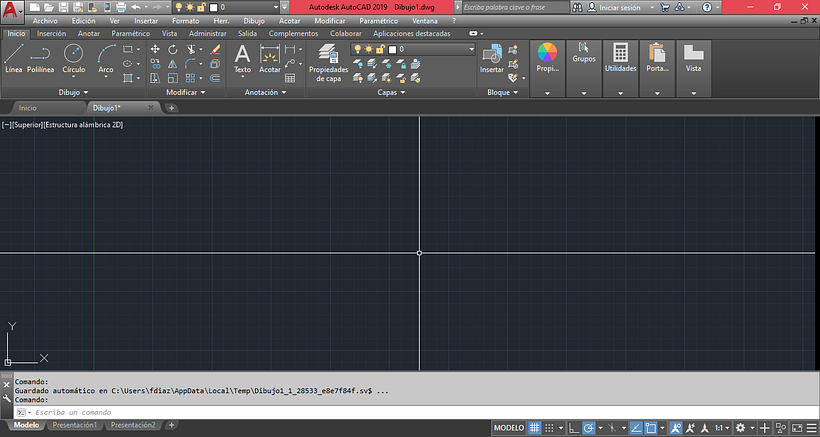
Task: Expand the Bloque panel flyout
Action: [x=502, y=92]
